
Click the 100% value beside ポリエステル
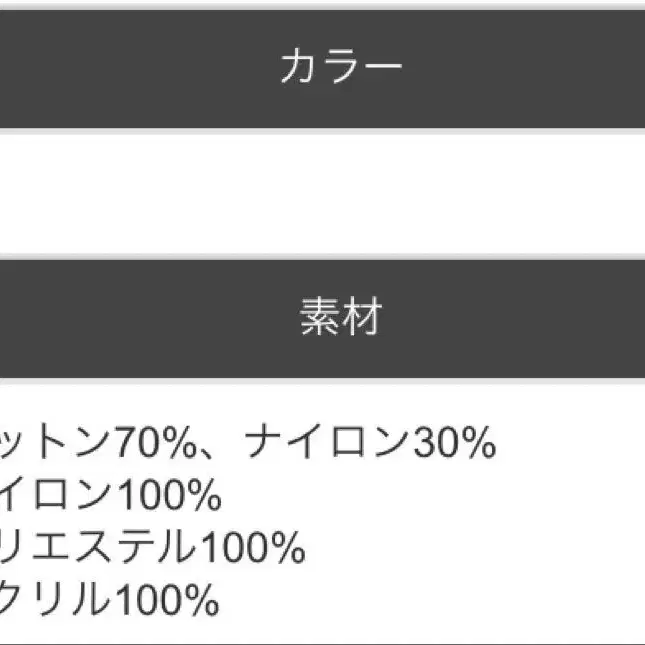tap(252, 547)
